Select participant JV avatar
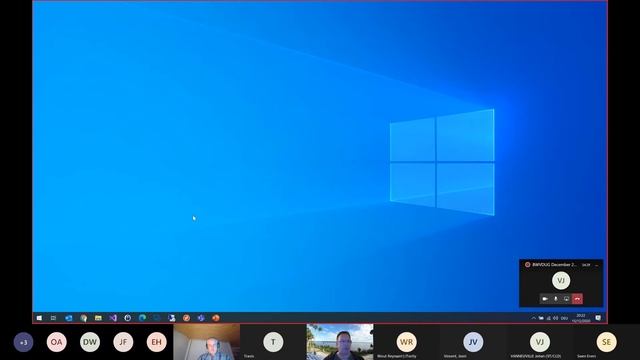 coord(473,342)
